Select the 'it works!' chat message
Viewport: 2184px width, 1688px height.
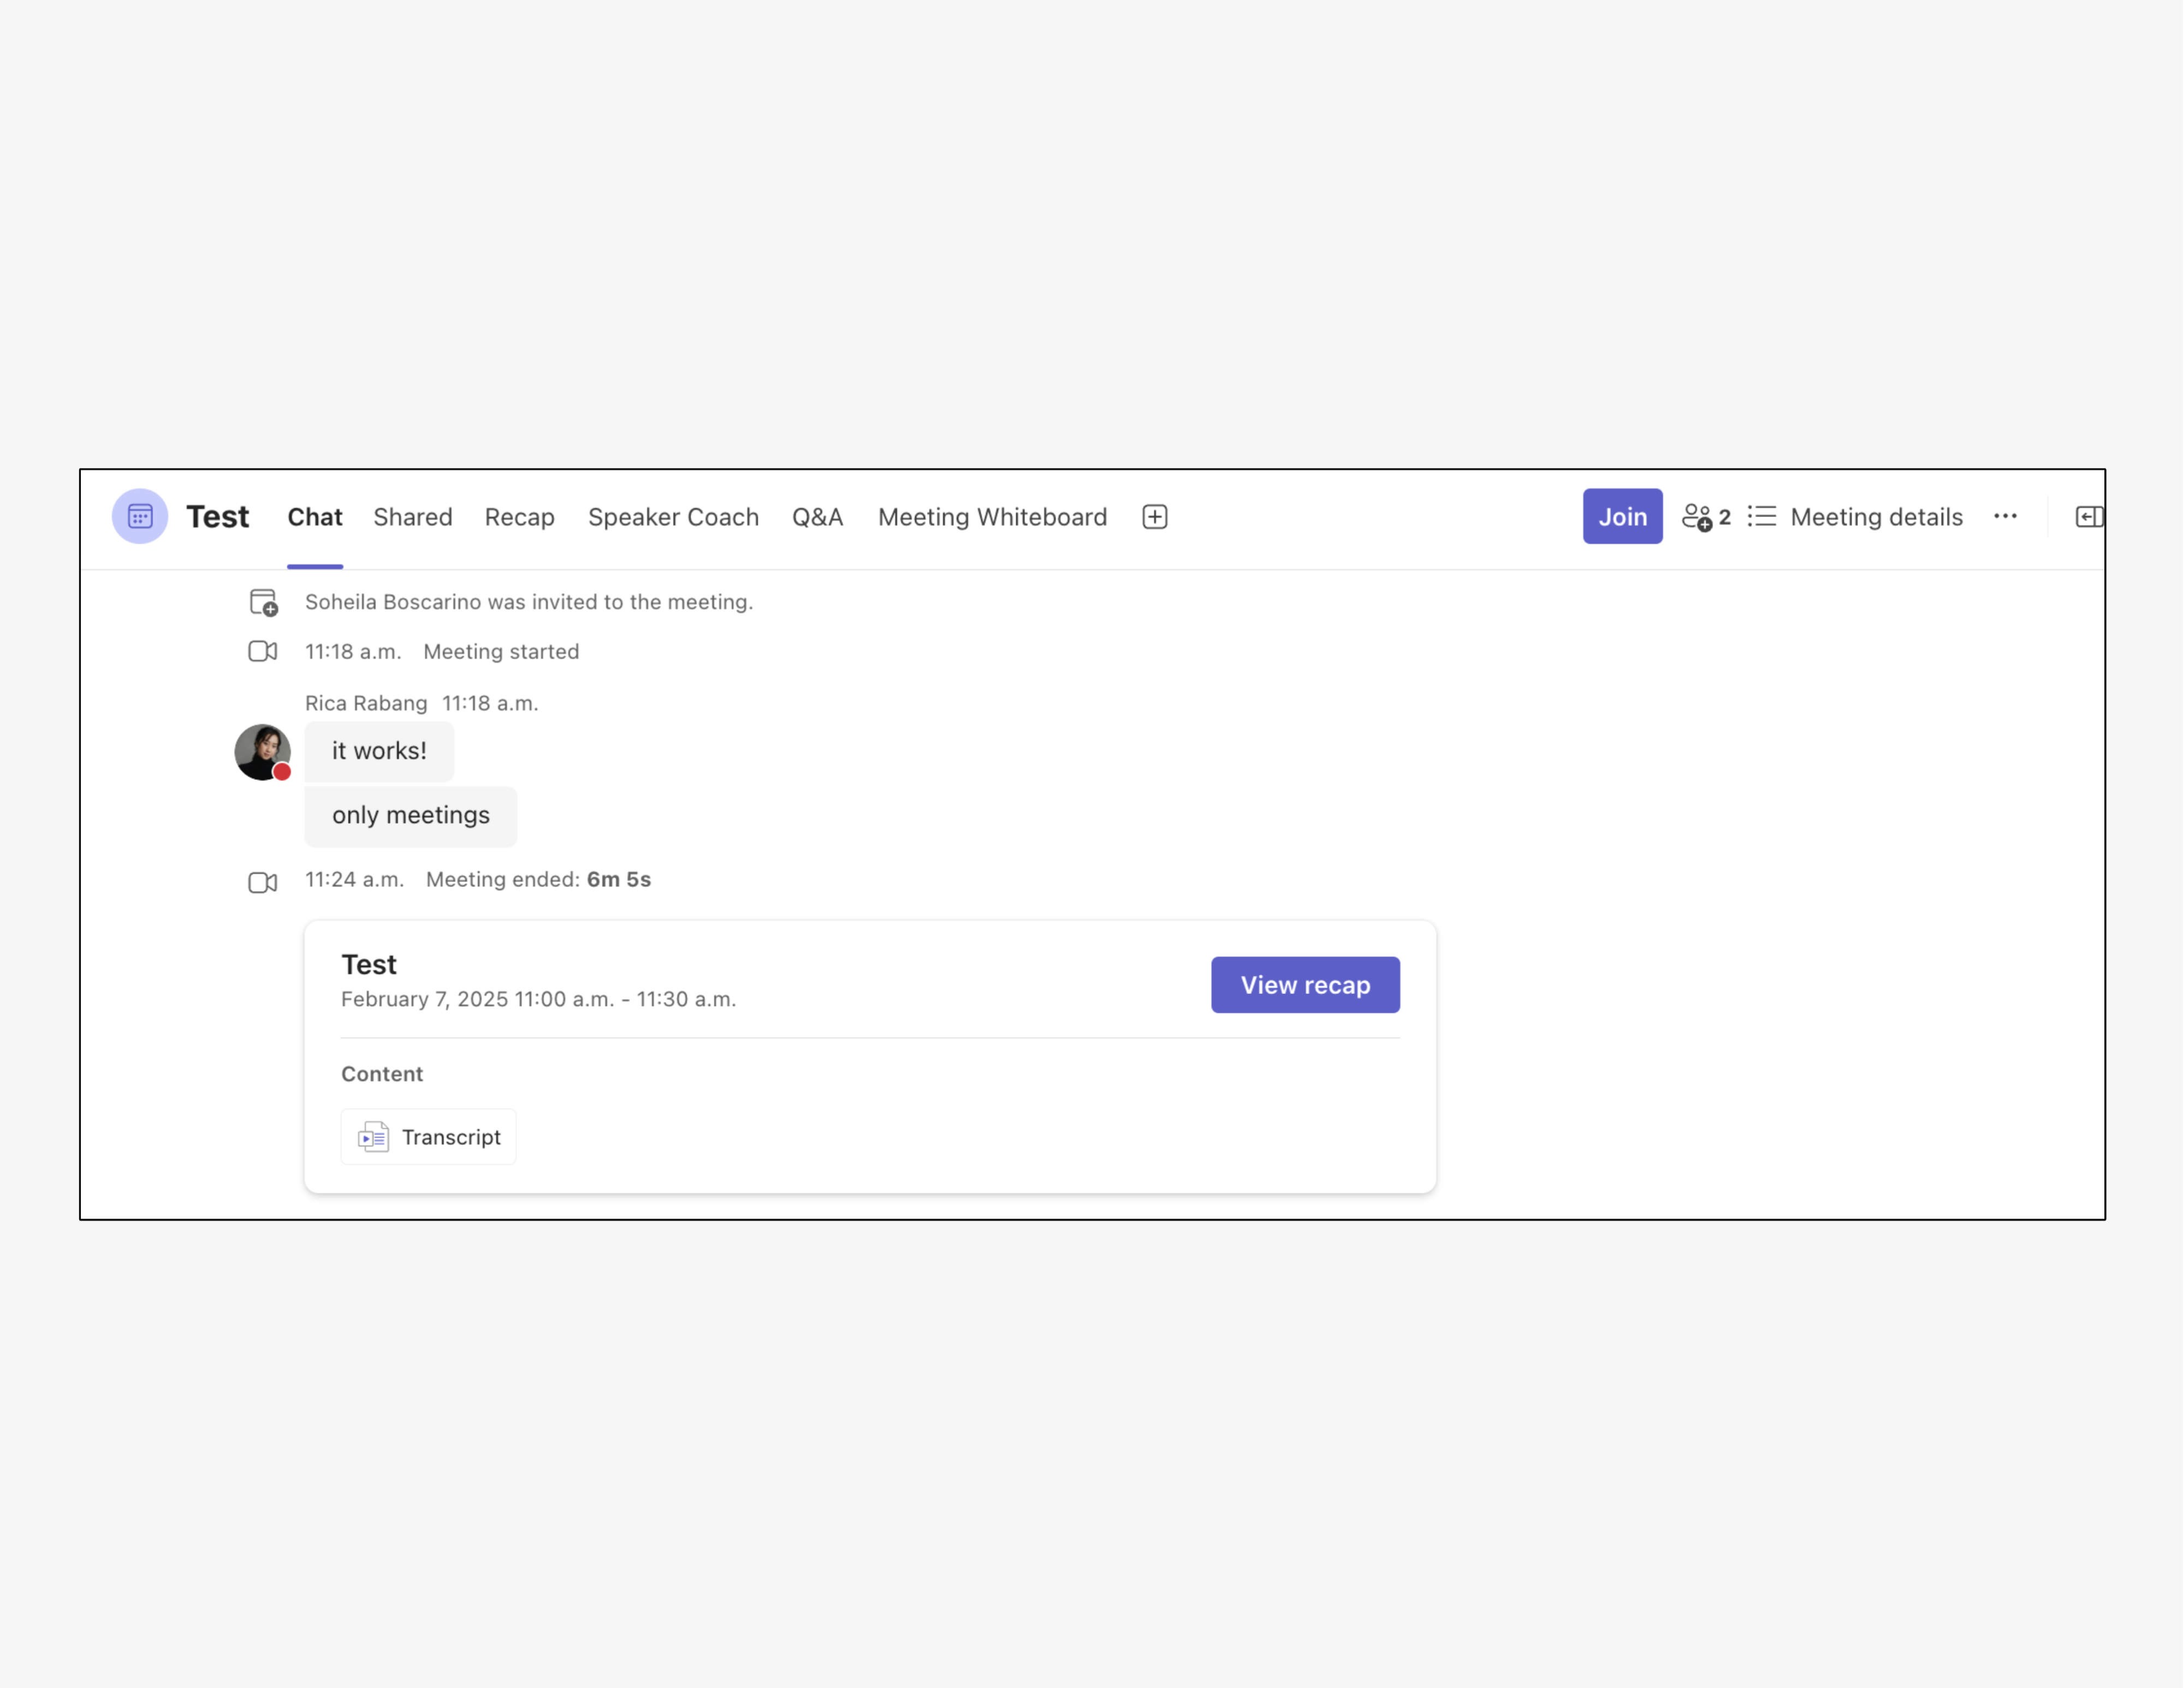[x=379, y=751]
